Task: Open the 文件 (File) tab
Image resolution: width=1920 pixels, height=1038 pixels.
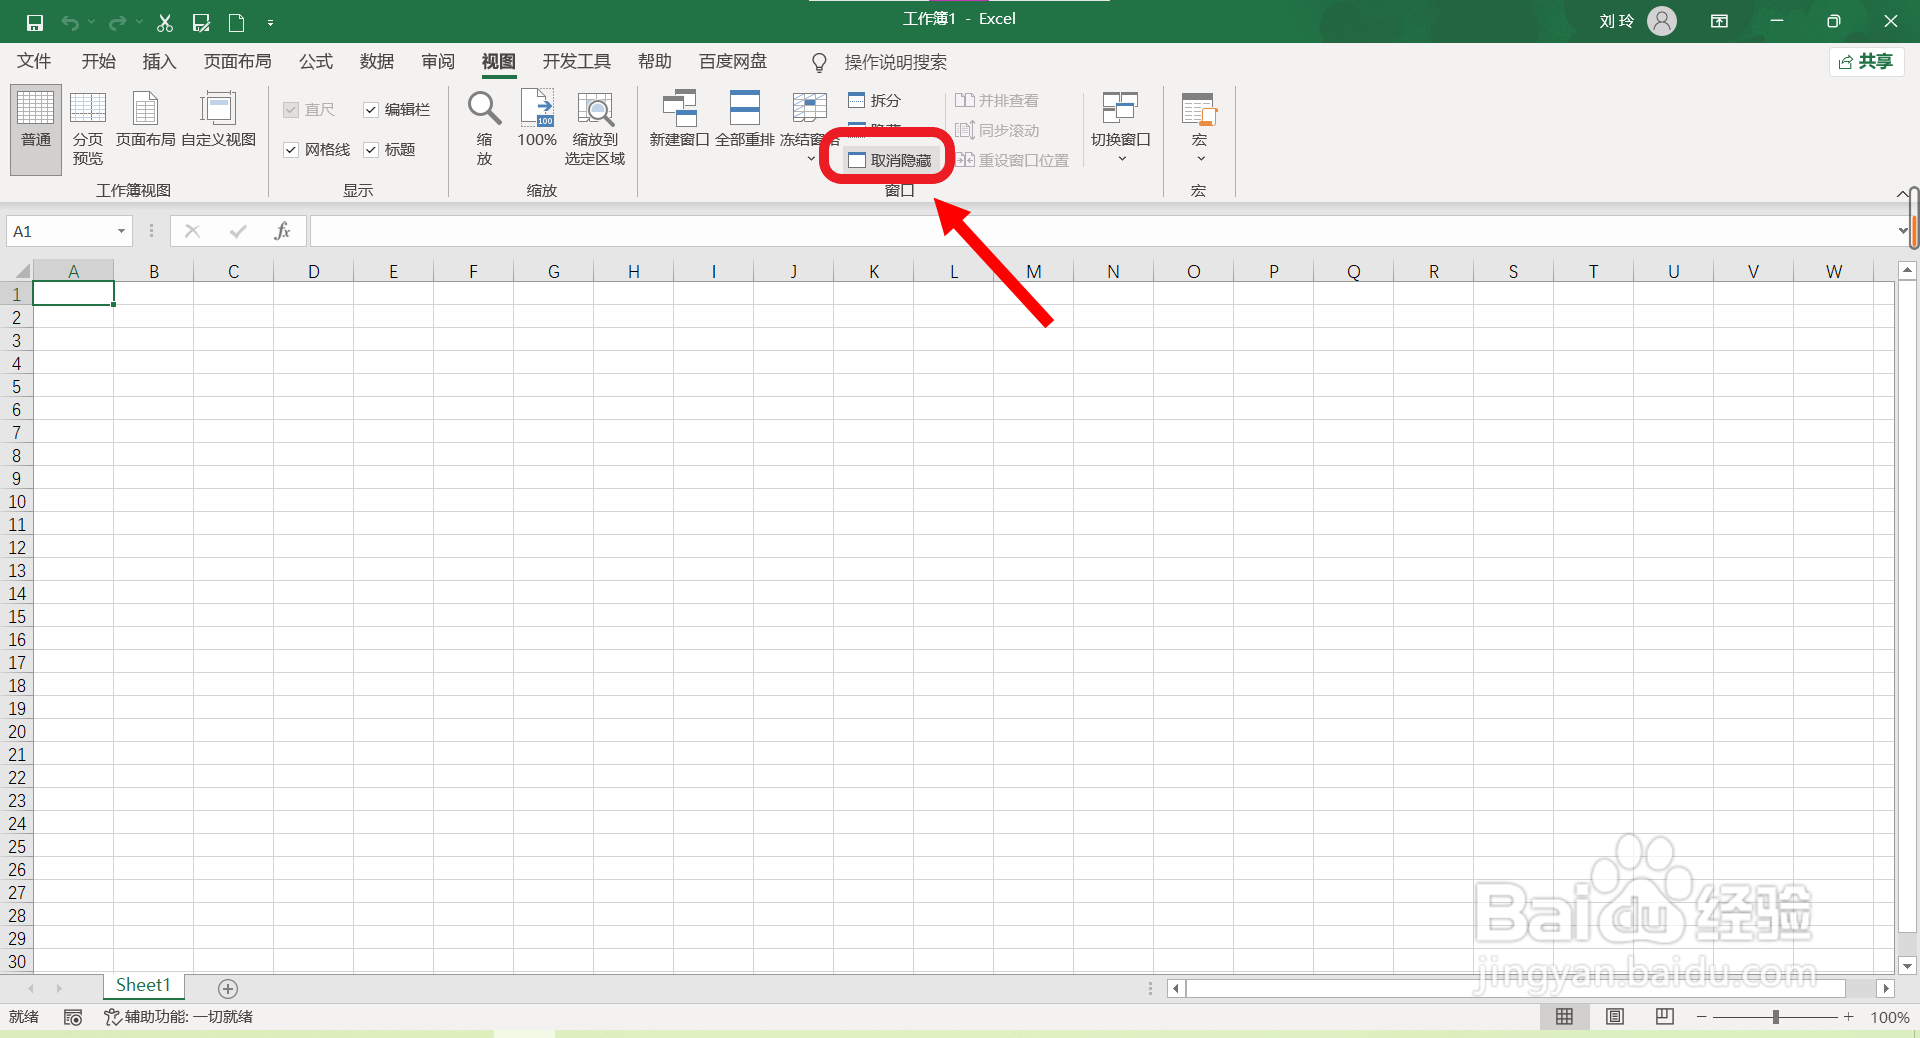Action: click(x=34, y=62)
